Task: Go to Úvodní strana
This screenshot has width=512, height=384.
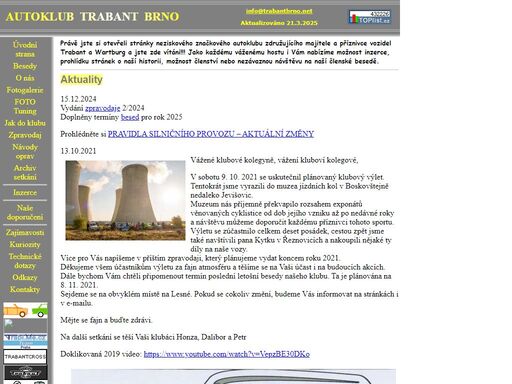Action: click(25, 49)
